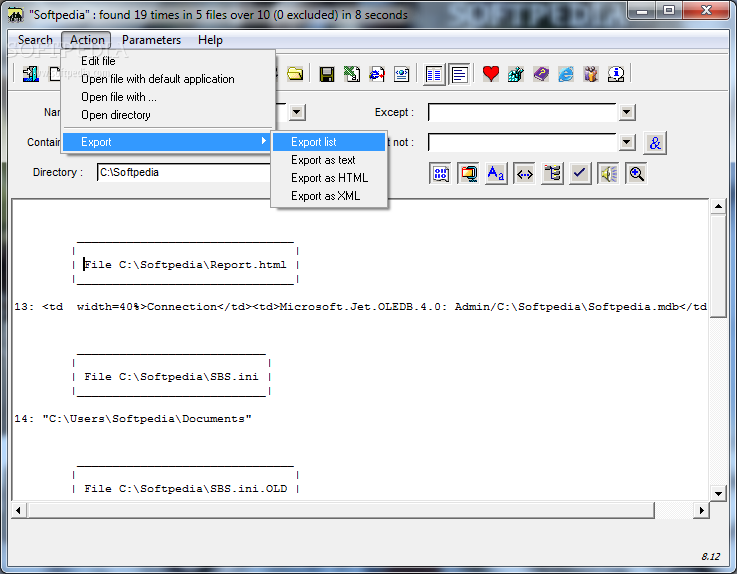737x574 pixels.
Task: Click the open folder toolbar icon
Action: pos(295,74)
